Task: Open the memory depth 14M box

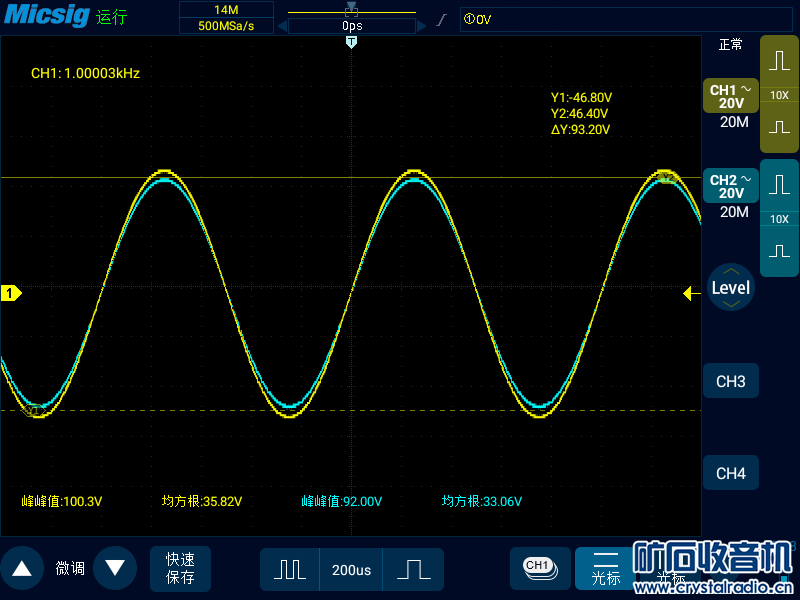Action: tap(226, 10)
